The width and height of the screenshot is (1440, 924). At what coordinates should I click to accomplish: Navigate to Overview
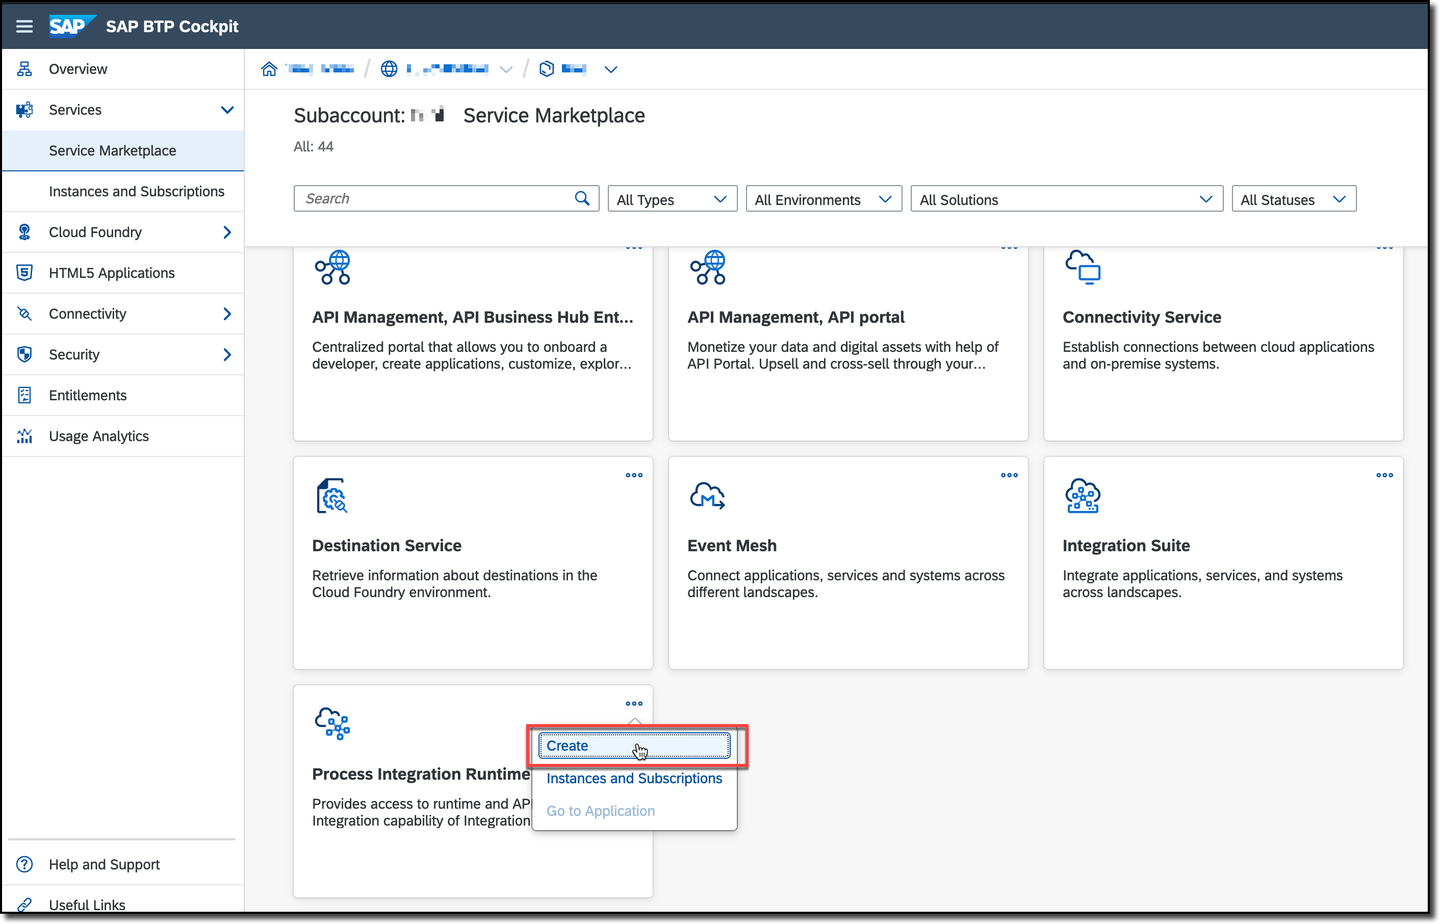pyautogui.click(x=123, y=69)
